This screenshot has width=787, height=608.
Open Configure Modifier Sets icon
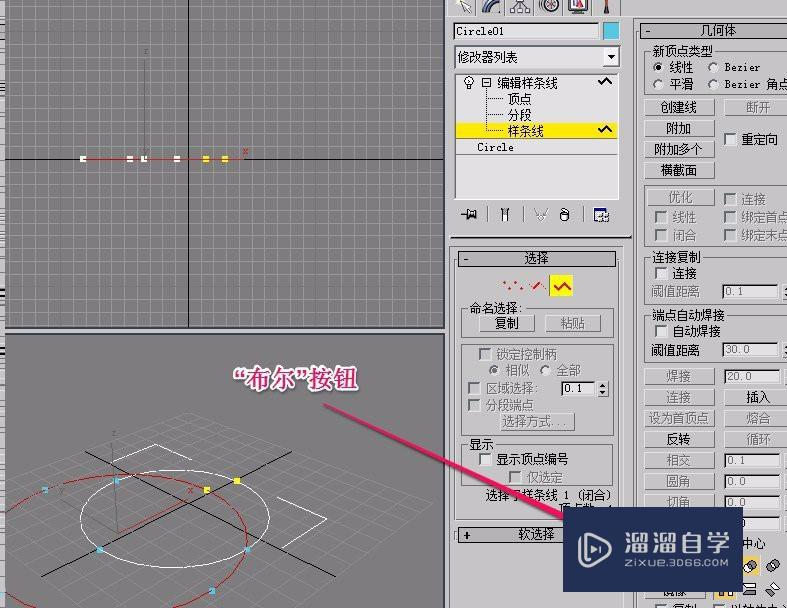(x=601, y=215)
